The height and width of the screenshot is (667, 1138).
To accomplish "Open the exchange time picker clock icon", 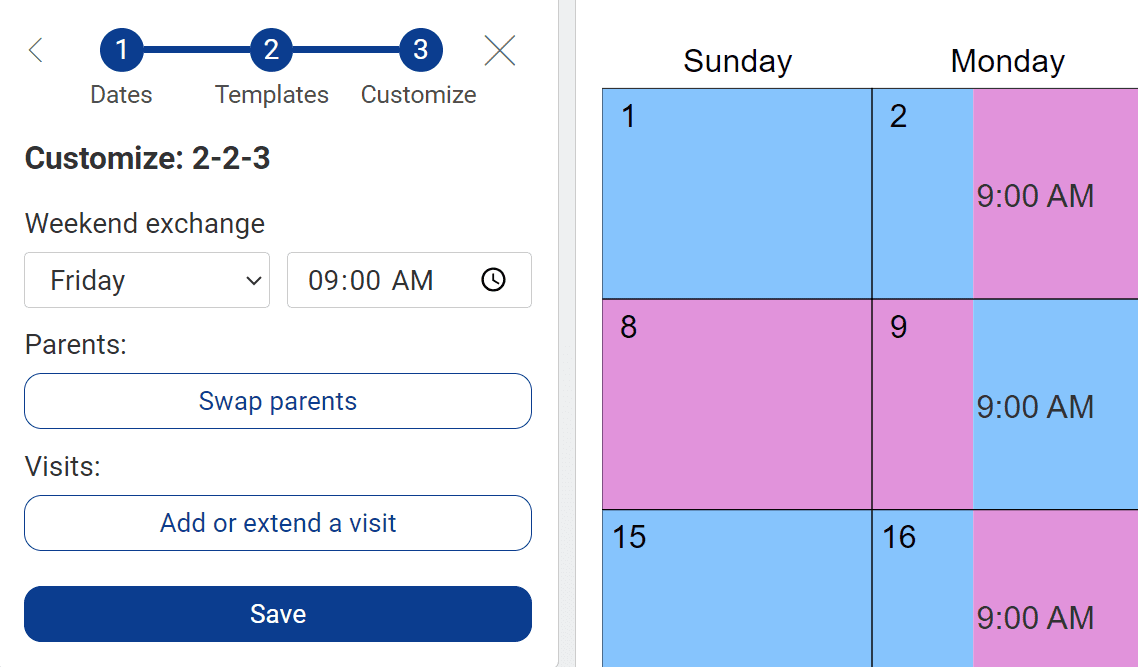I will (492, 280).
